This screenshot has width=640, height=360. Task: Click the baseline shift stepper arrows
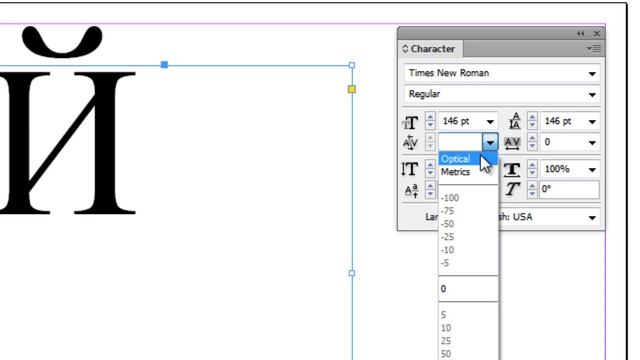430,190
